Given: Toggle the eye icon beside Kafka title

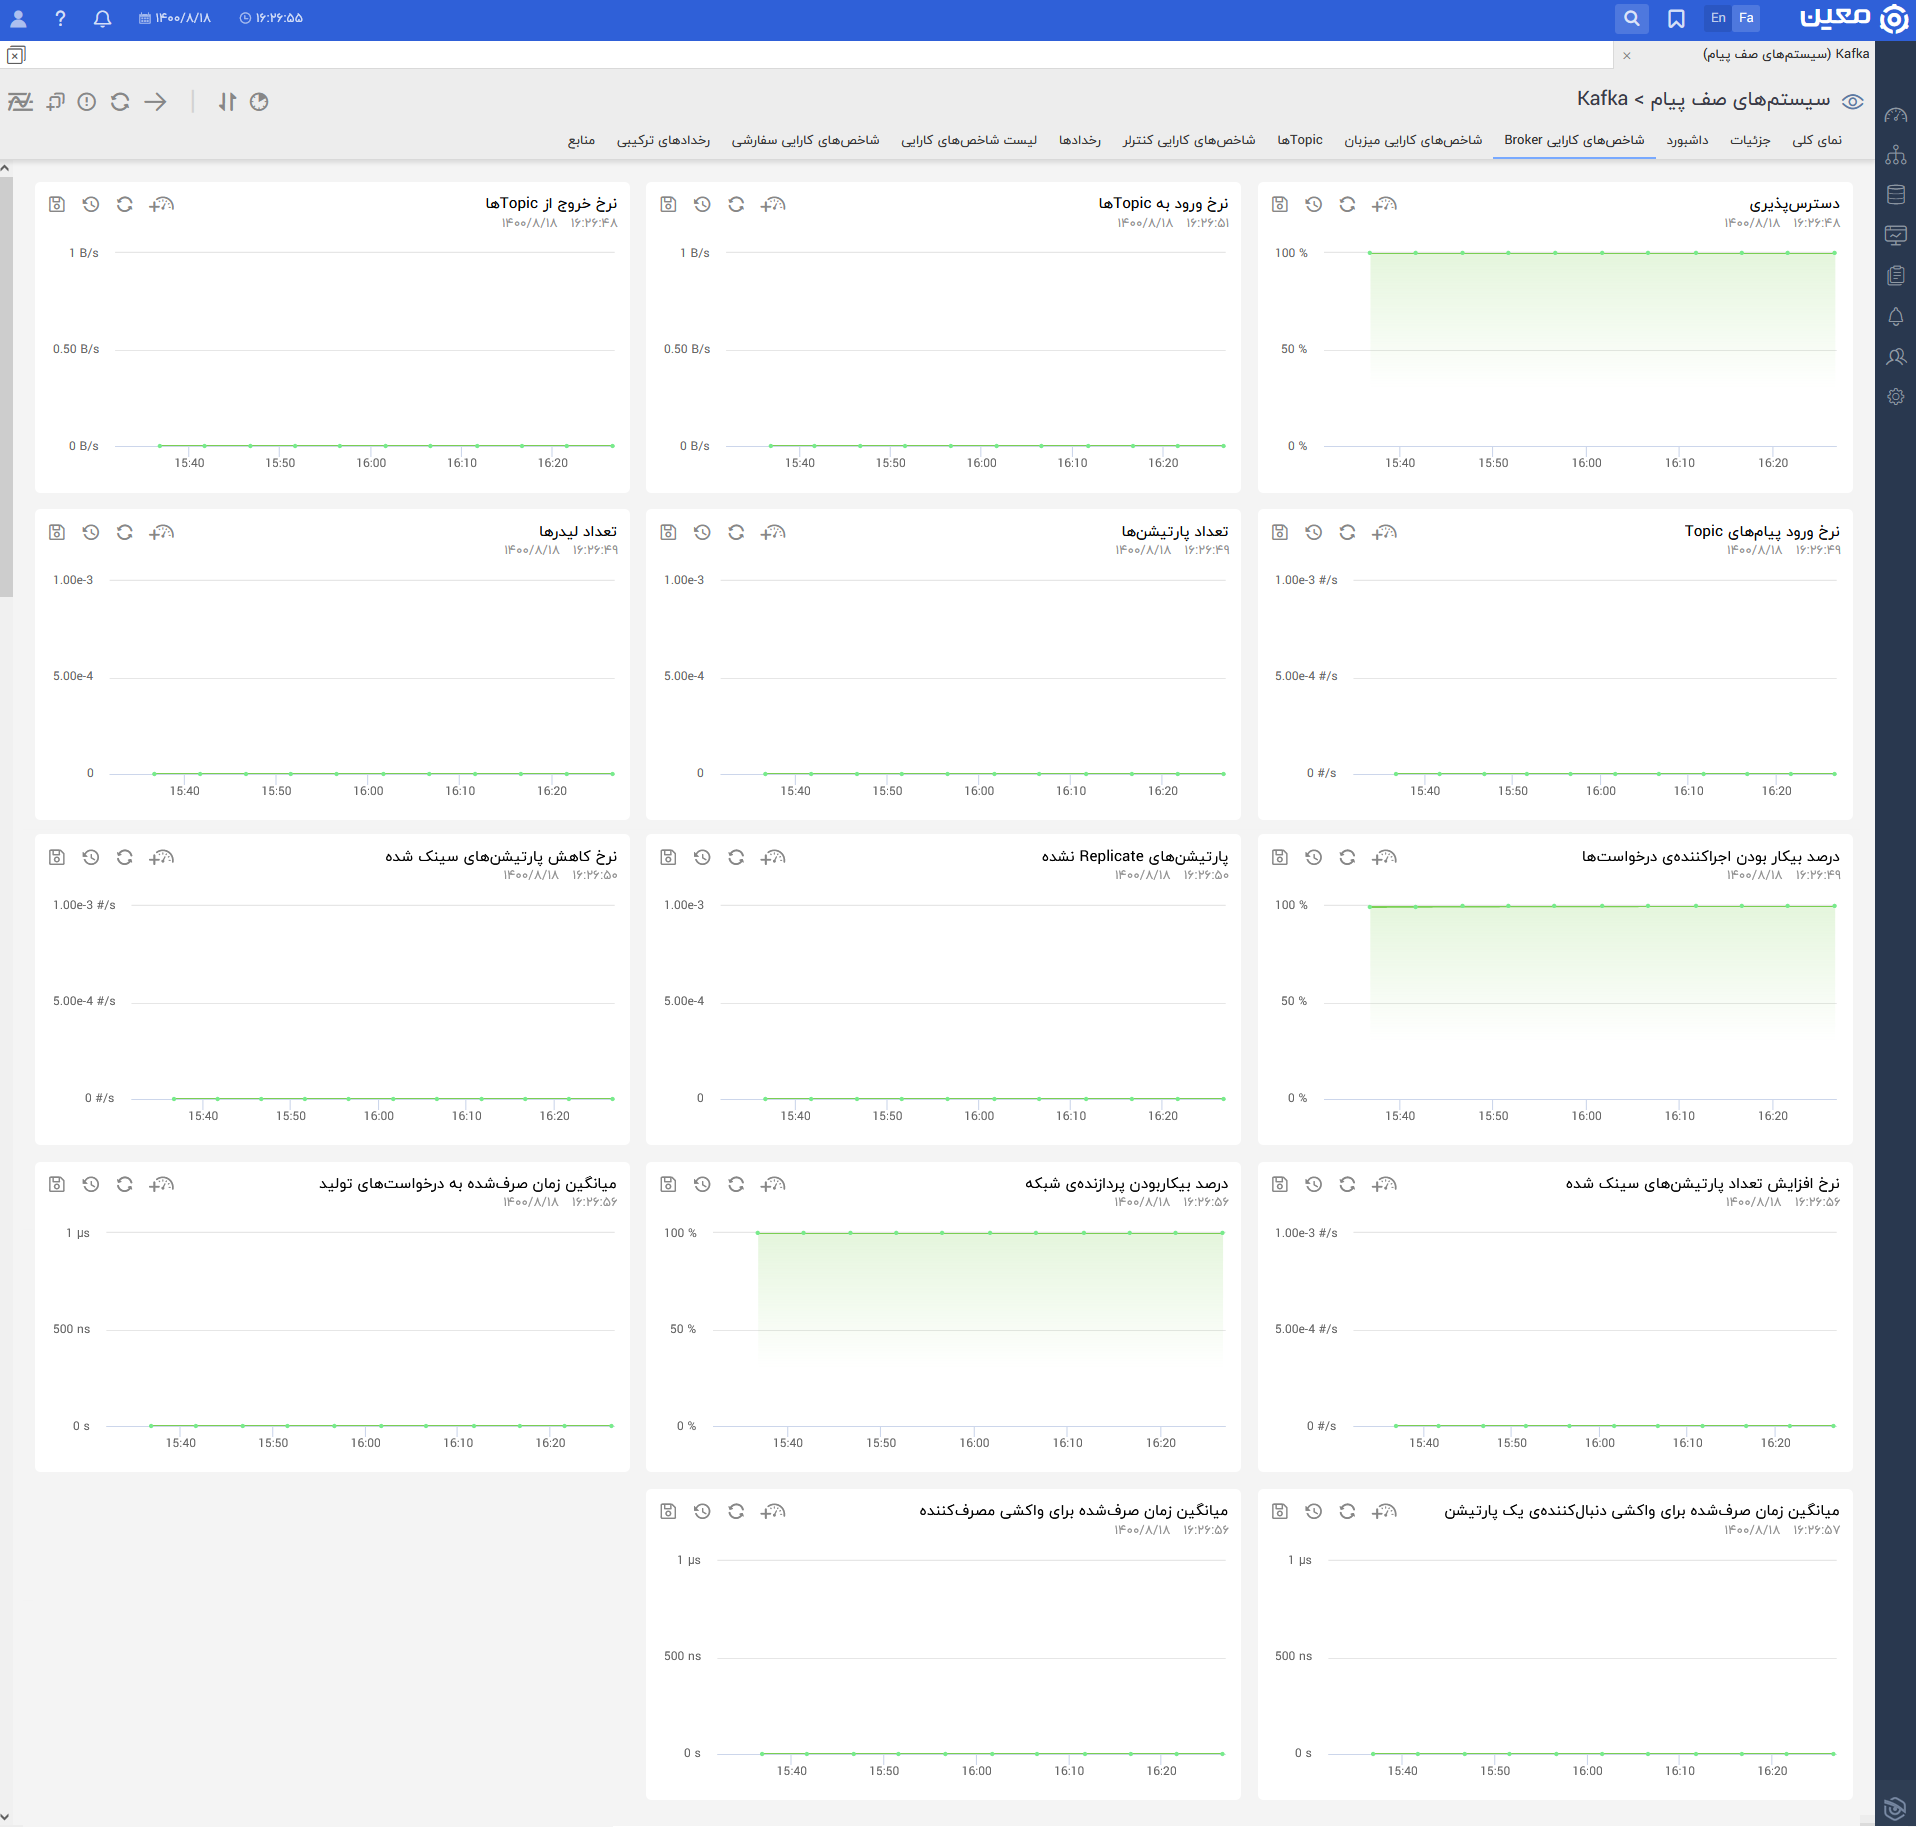Looking at the screenshot, I should 1852,101.
